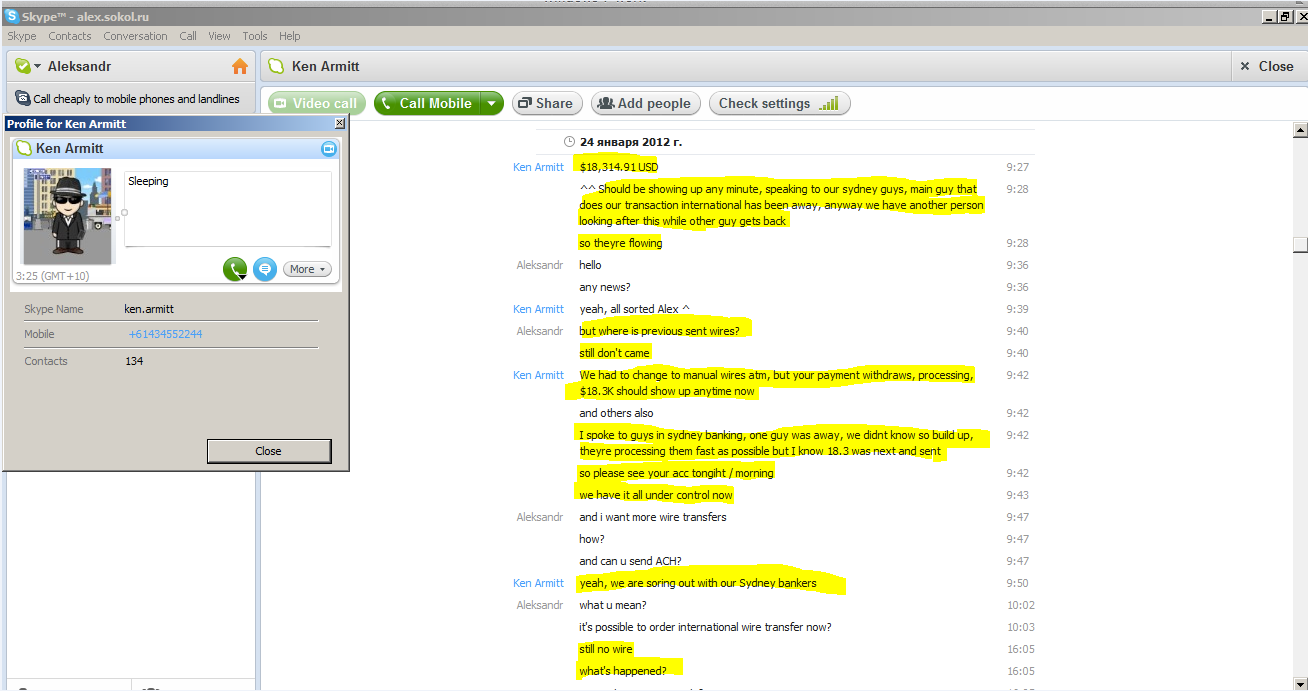Click the local time 3:25 (GMT+10)

coord(52,275)
